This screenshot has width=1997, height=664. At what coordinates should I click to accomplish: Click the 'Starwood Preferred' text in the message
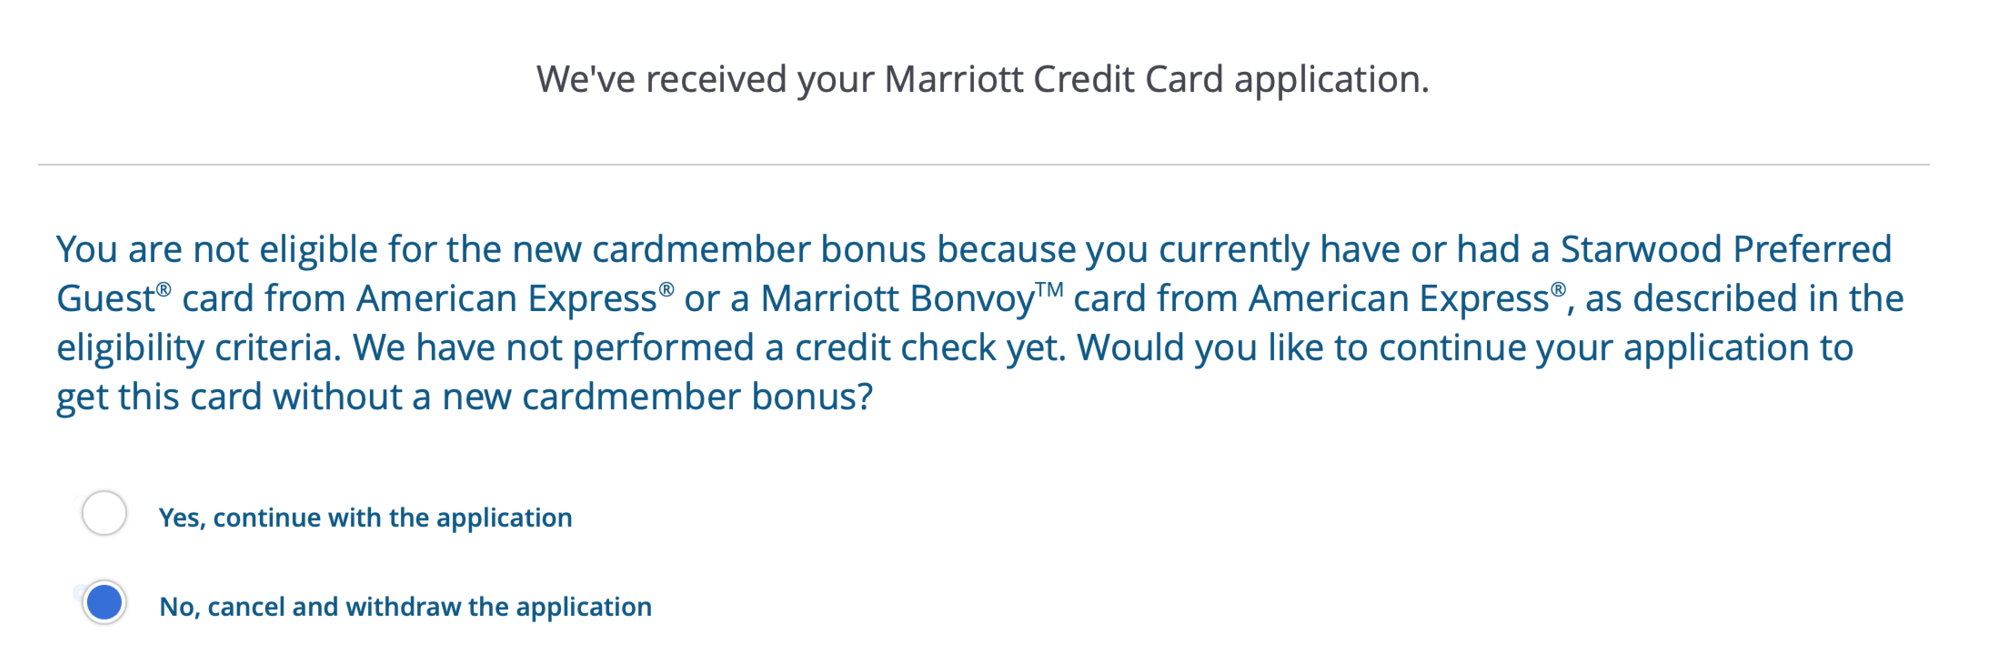pos(1726,249)
